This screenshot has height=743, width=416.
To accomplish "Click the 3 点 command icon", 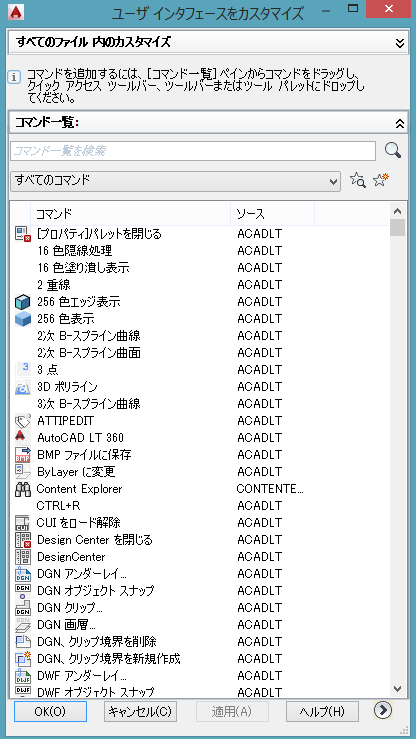I will pyautogui.click(x=23, y=370).
